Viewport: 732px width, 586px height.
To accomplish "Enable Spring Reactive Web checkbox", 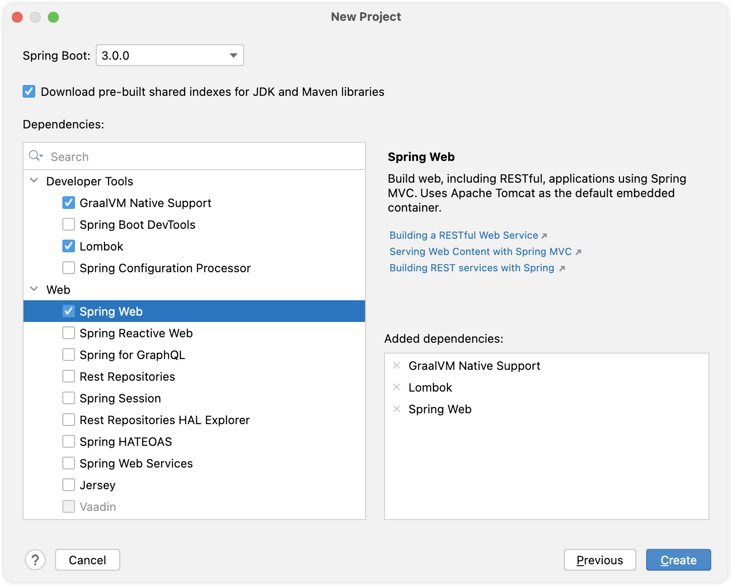I will pos(69,333).
